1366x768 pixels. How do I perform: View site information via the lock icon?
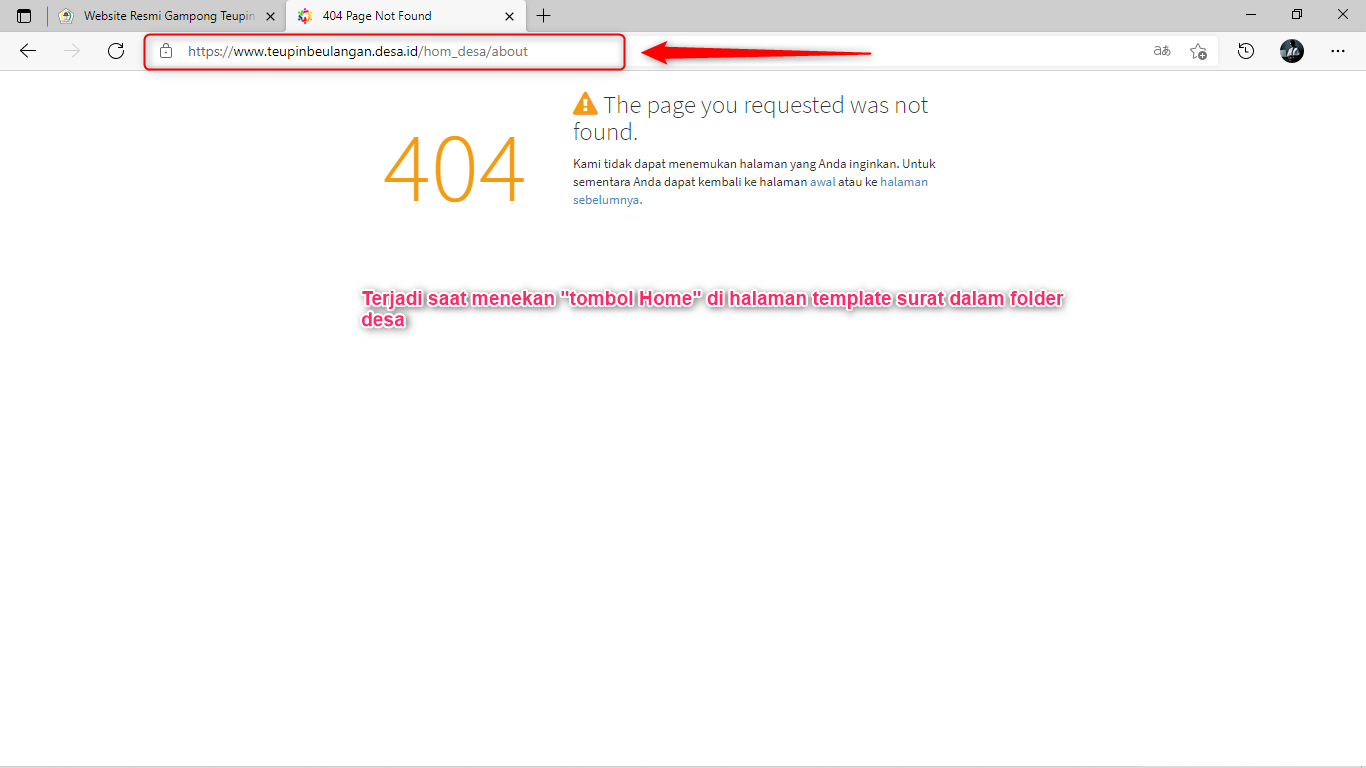click(166, 52)
